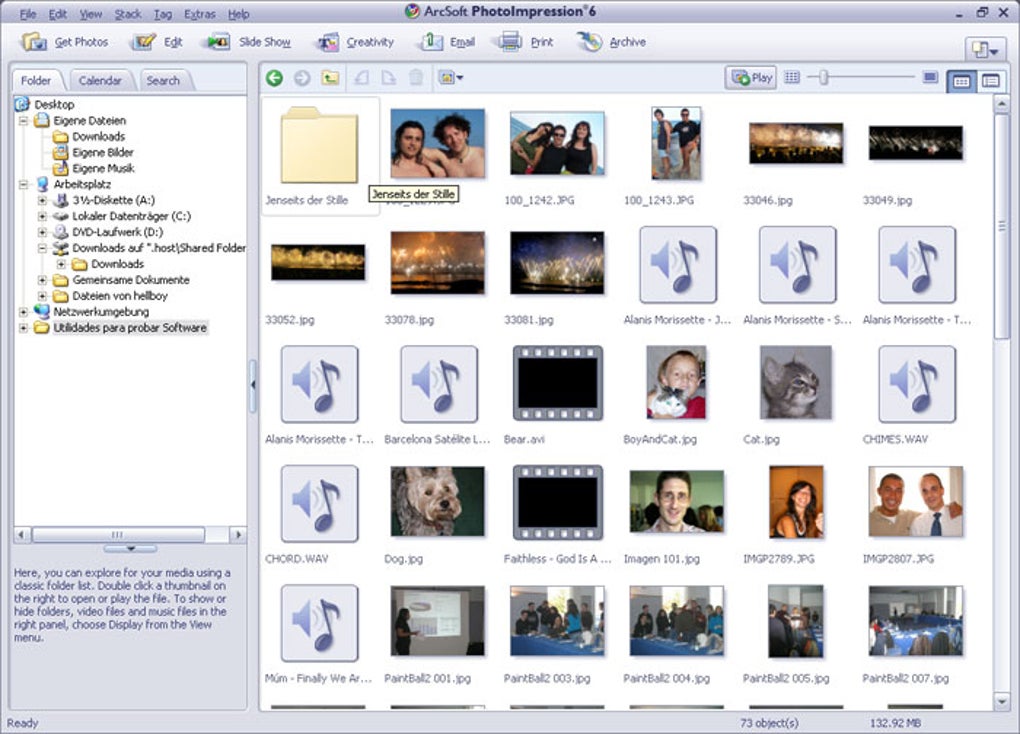The height and width of the screenshot is (734, 1020).
Task: Click the Email toolbar icon
Action: pos(447,42)
